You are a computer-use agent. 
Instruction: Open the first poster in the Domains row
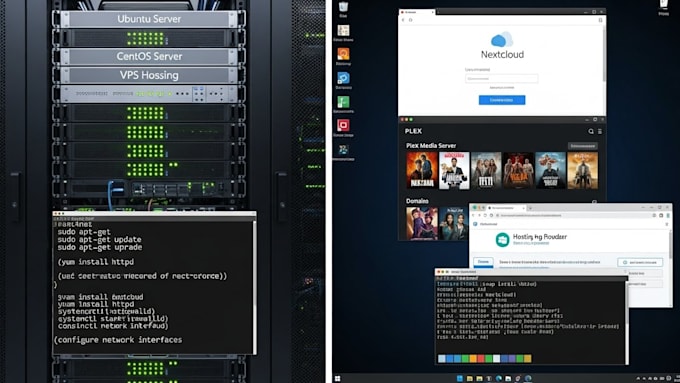pyautogui.click(x=422, y=223)
